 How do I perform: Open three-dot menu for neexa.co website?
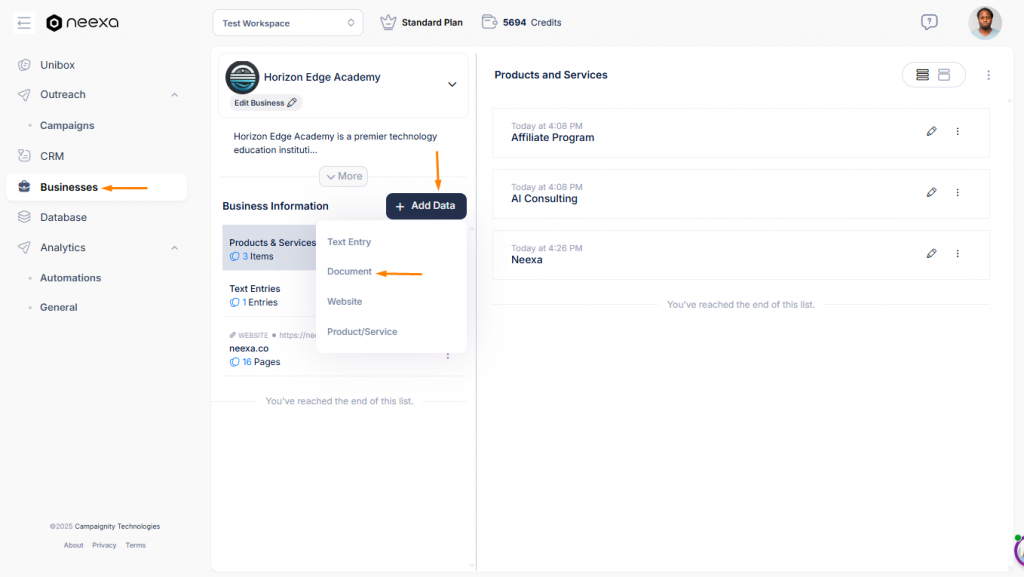pyautogui.click(x=448, y=355)
